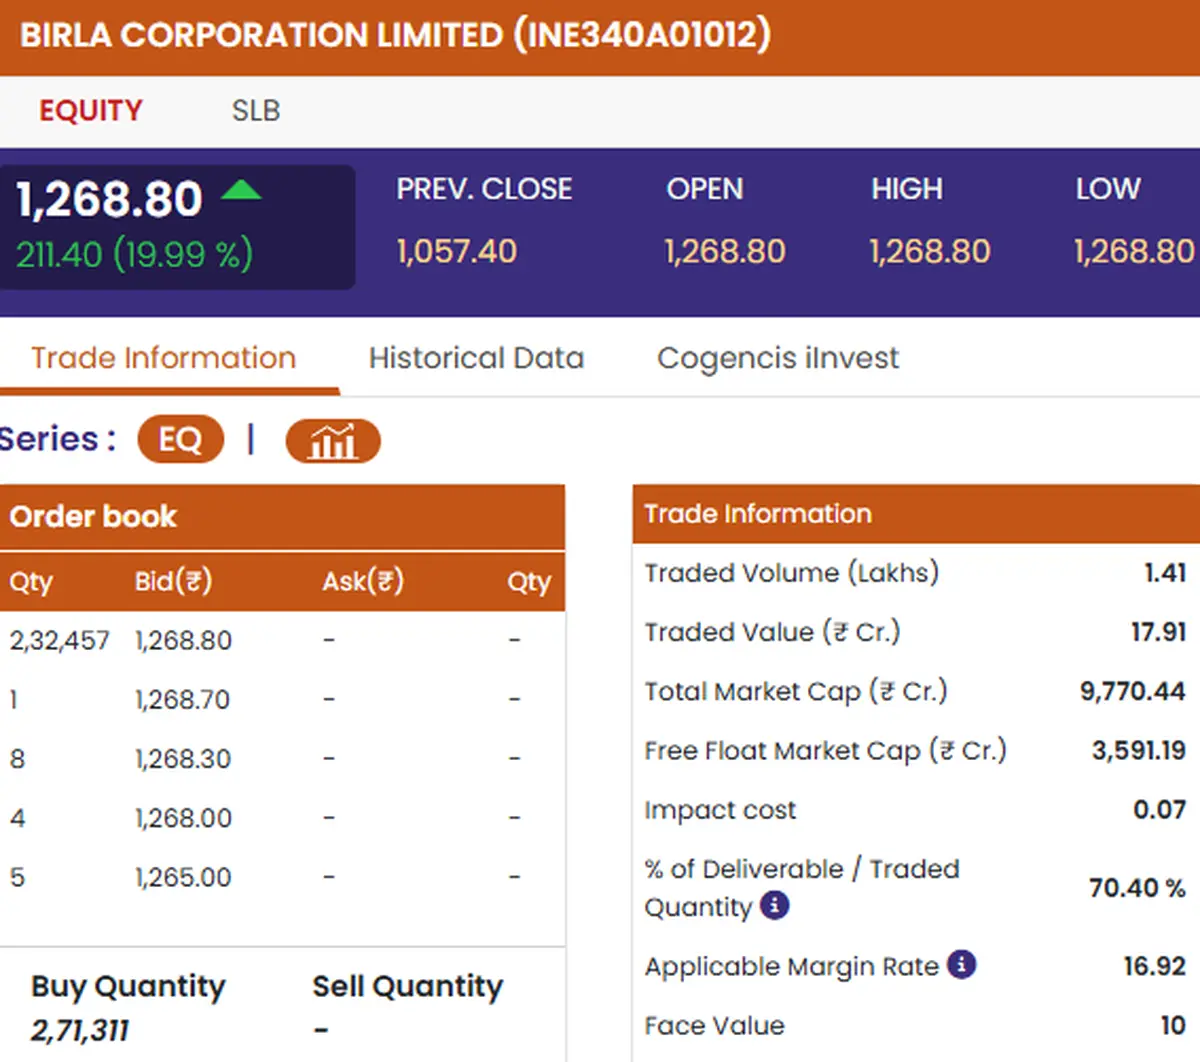Switch to the SLB tab
This screenshot has width=1200, height=1062.
[256, 110]
